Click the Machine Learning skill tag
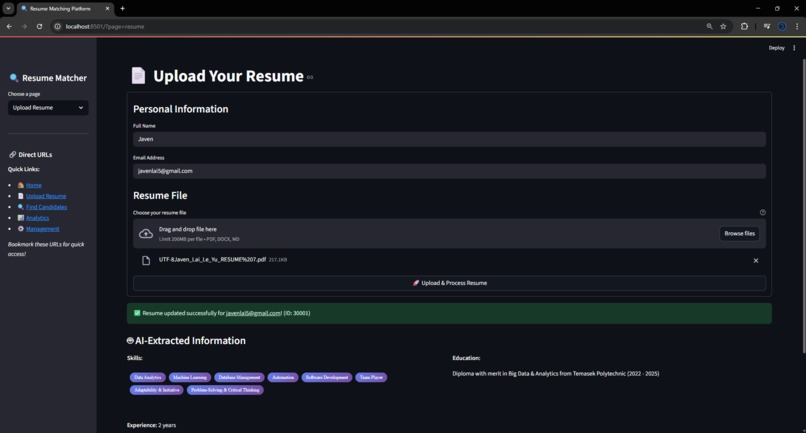Screen dimensions: 806x433 [x=190, y=377]
